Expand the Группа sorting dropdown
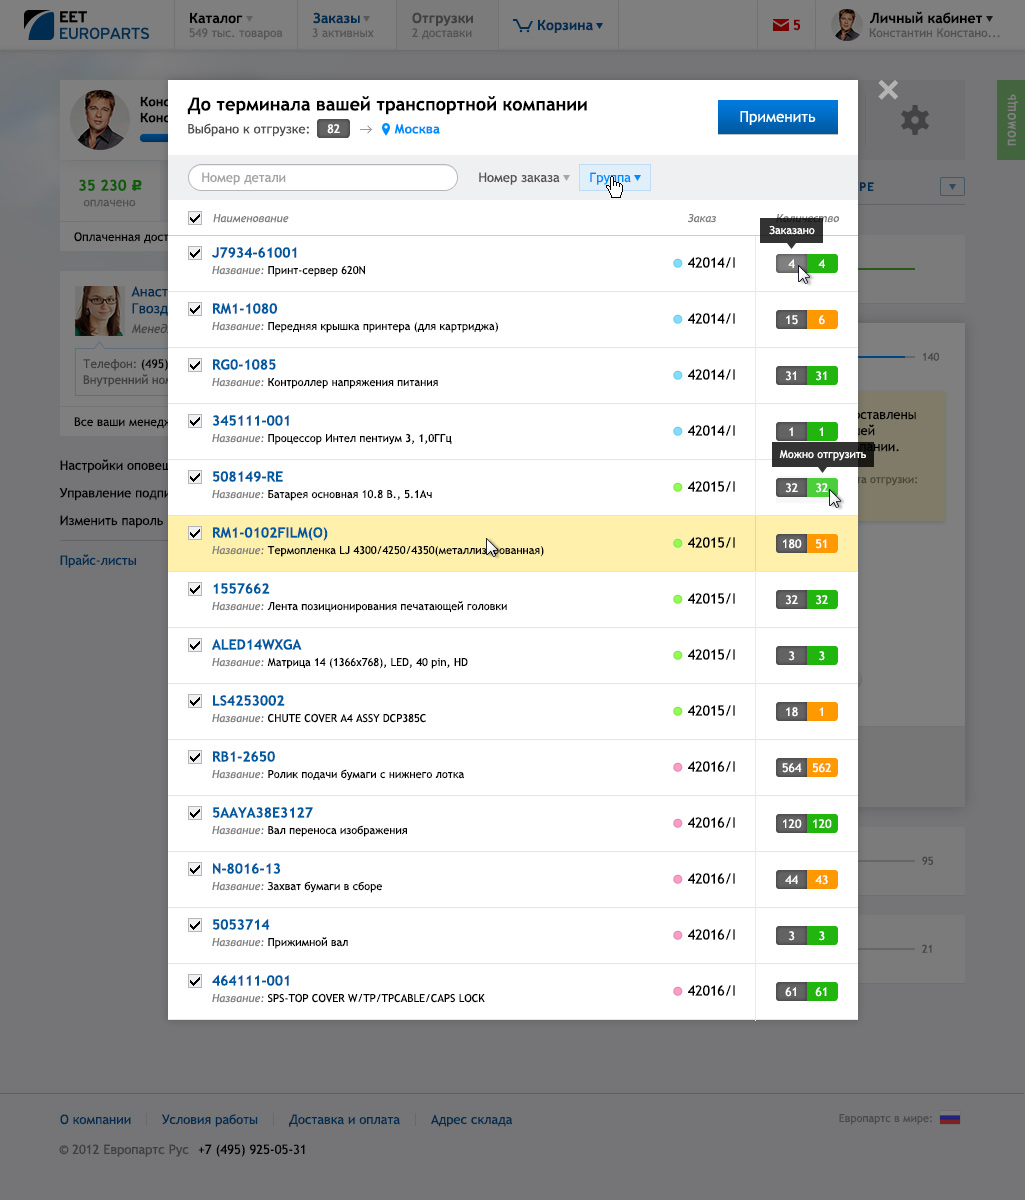 [614, 178]
